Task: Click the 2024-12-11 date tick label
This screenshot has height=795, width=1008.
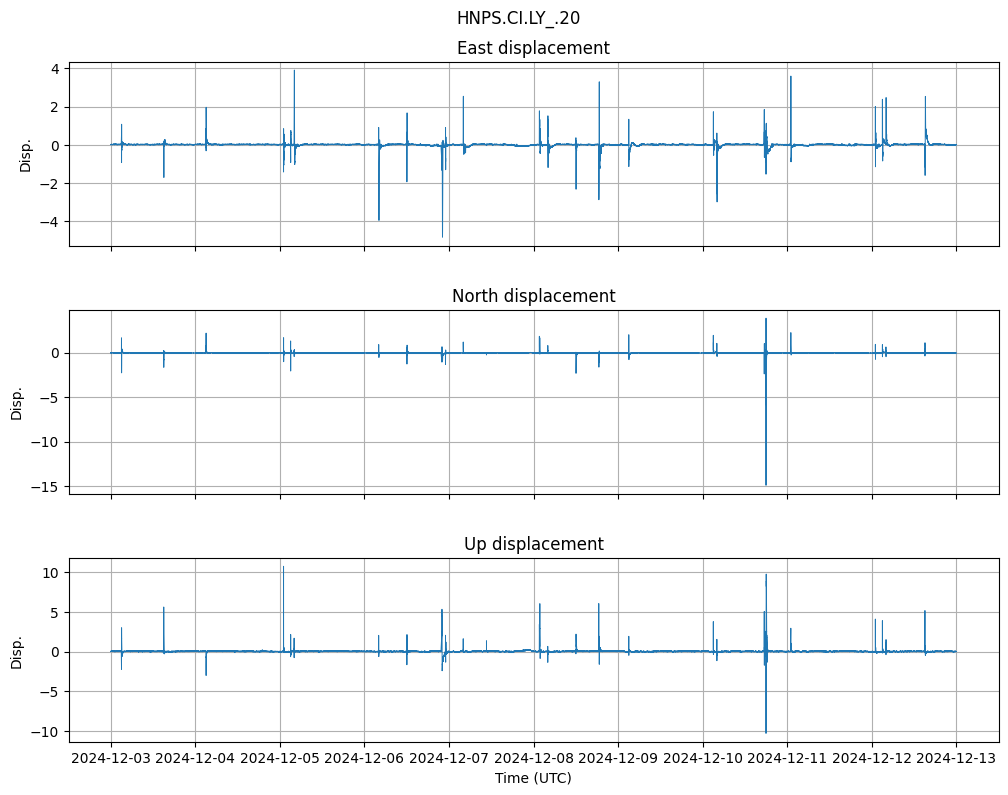Action: tap(787, 758)
